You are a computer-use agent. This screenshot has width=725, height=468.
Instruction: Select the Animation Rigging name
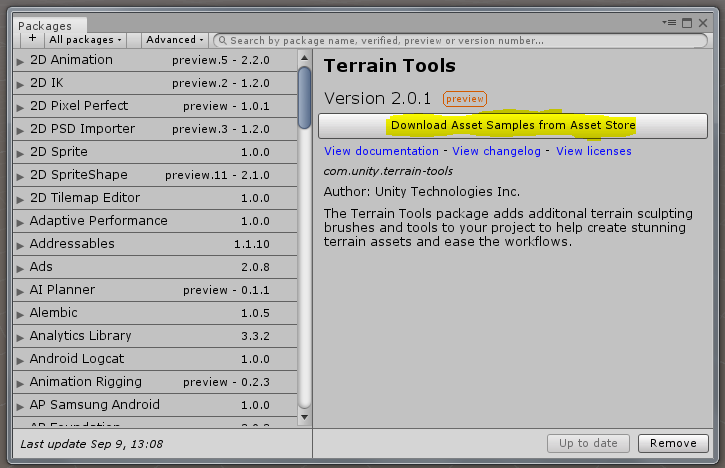pos(86,382)
